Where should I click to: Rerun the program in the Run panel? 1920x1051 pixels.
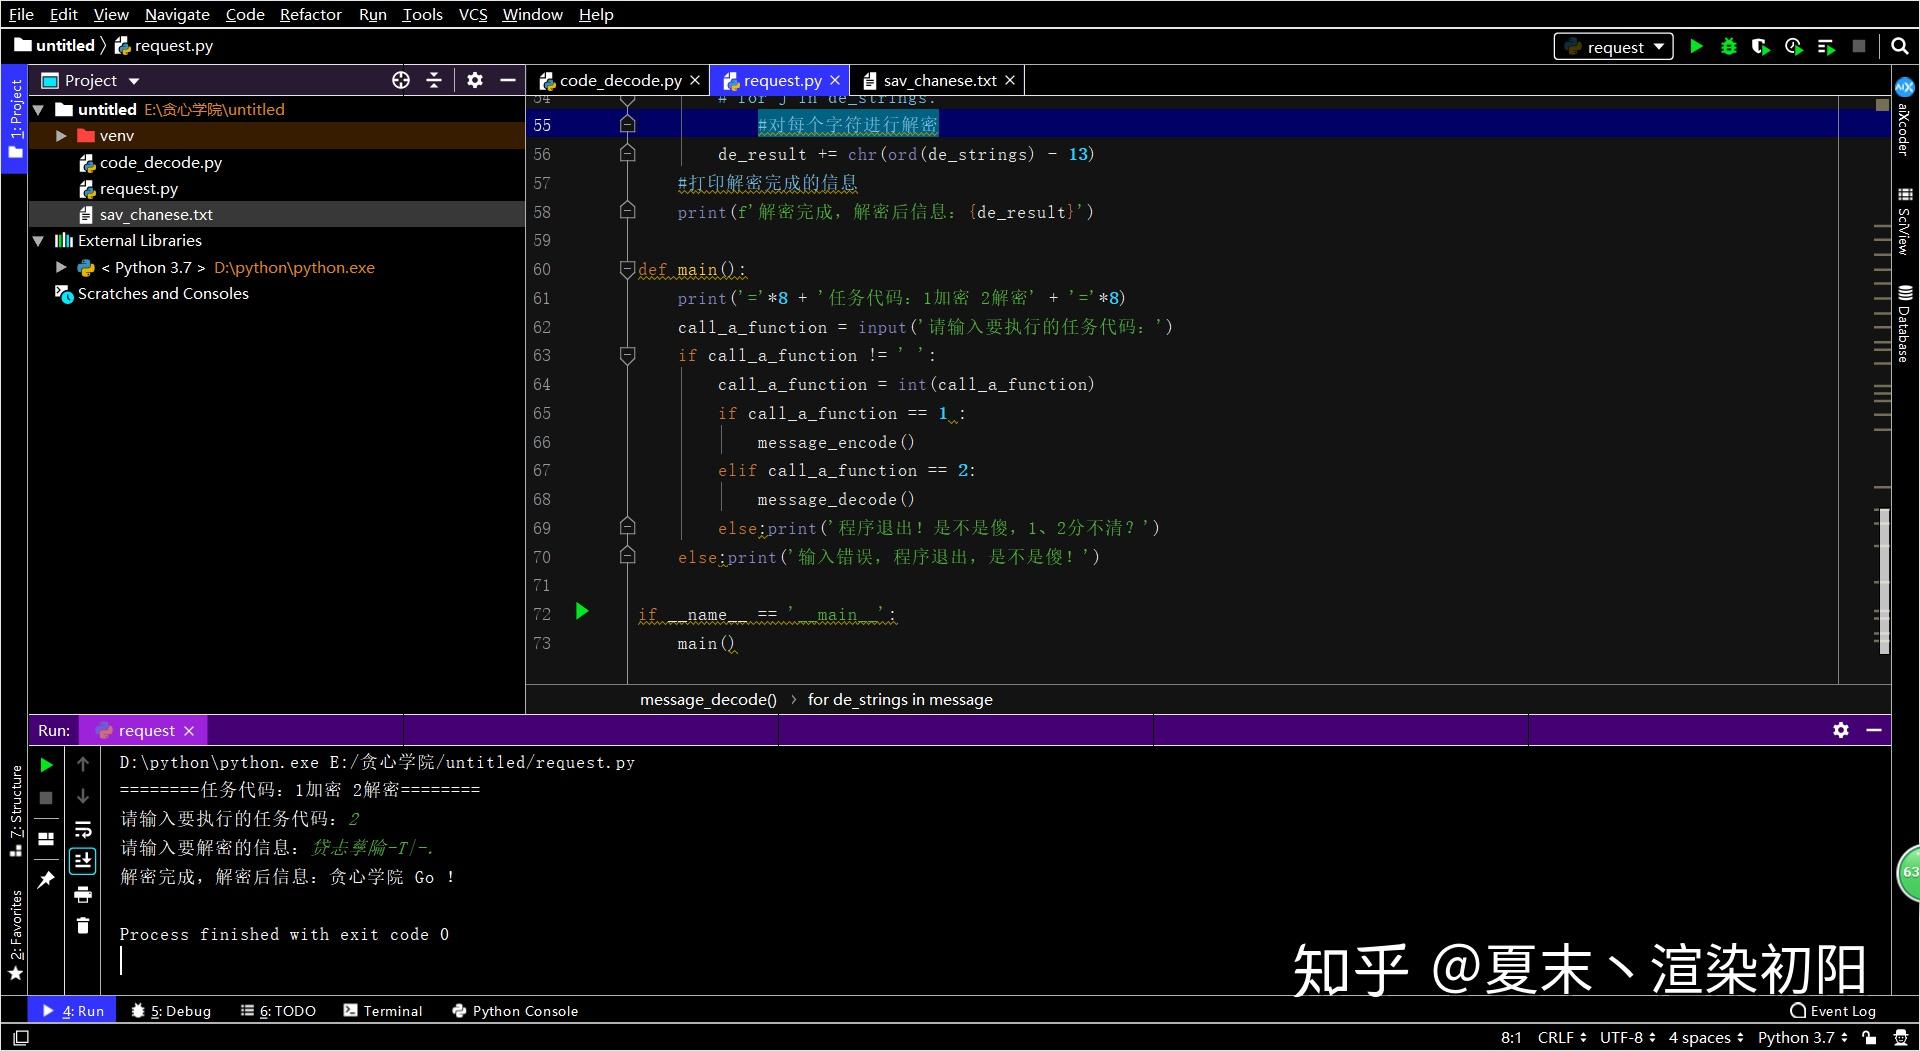46,764
